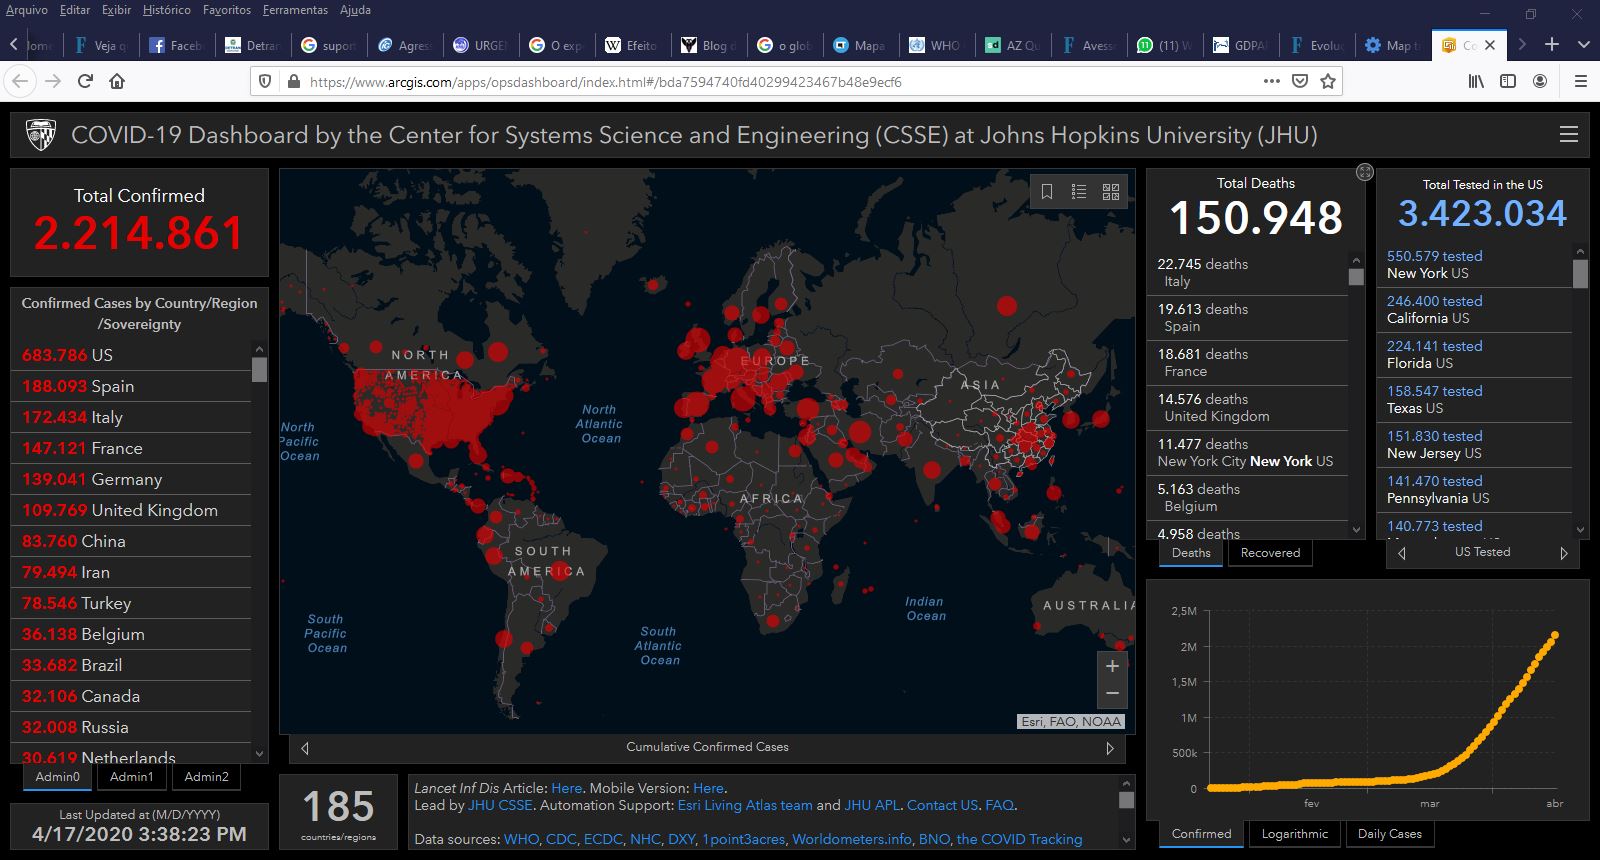Open the tracking protection shield
The image size is (1600, 860).
(x=265, y=81)
